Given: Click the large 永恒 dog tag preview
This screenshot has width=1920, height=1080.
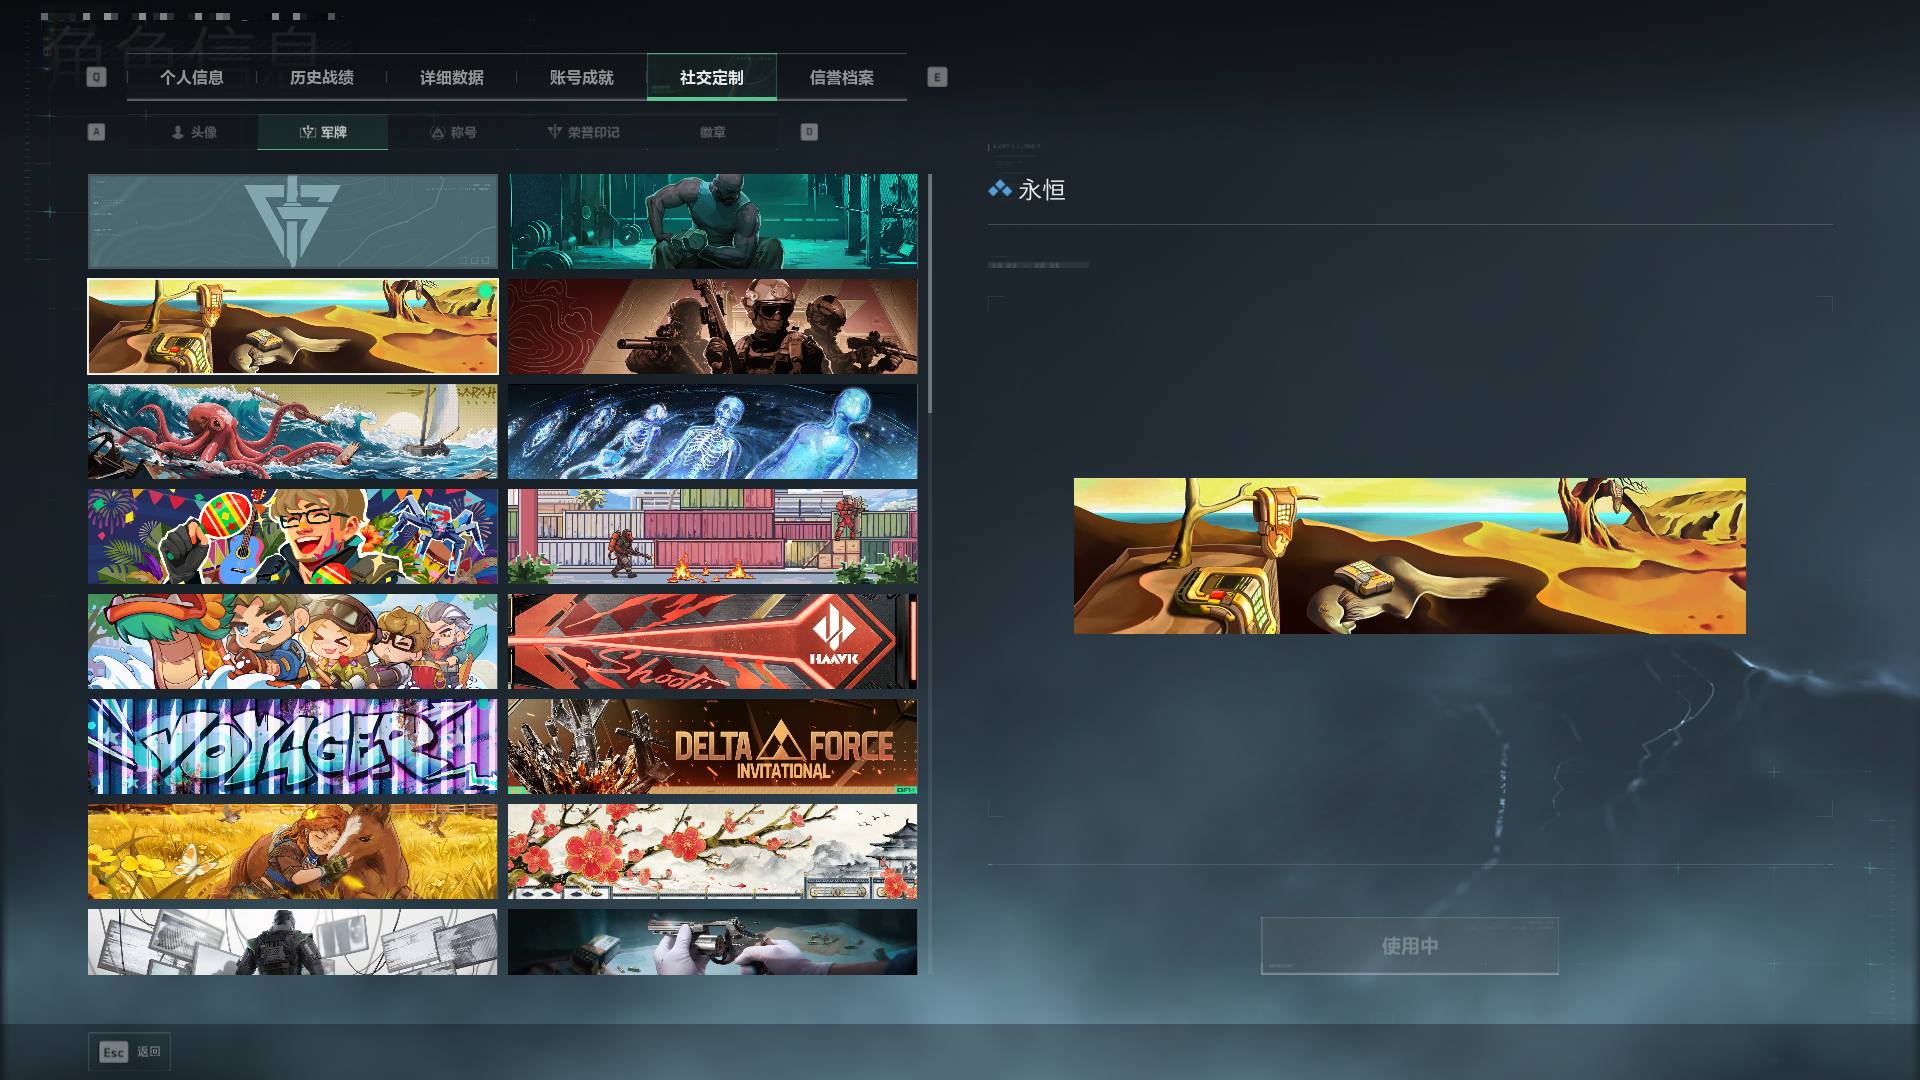Looking at the screenshot, I should click(x=1410, y=556).
